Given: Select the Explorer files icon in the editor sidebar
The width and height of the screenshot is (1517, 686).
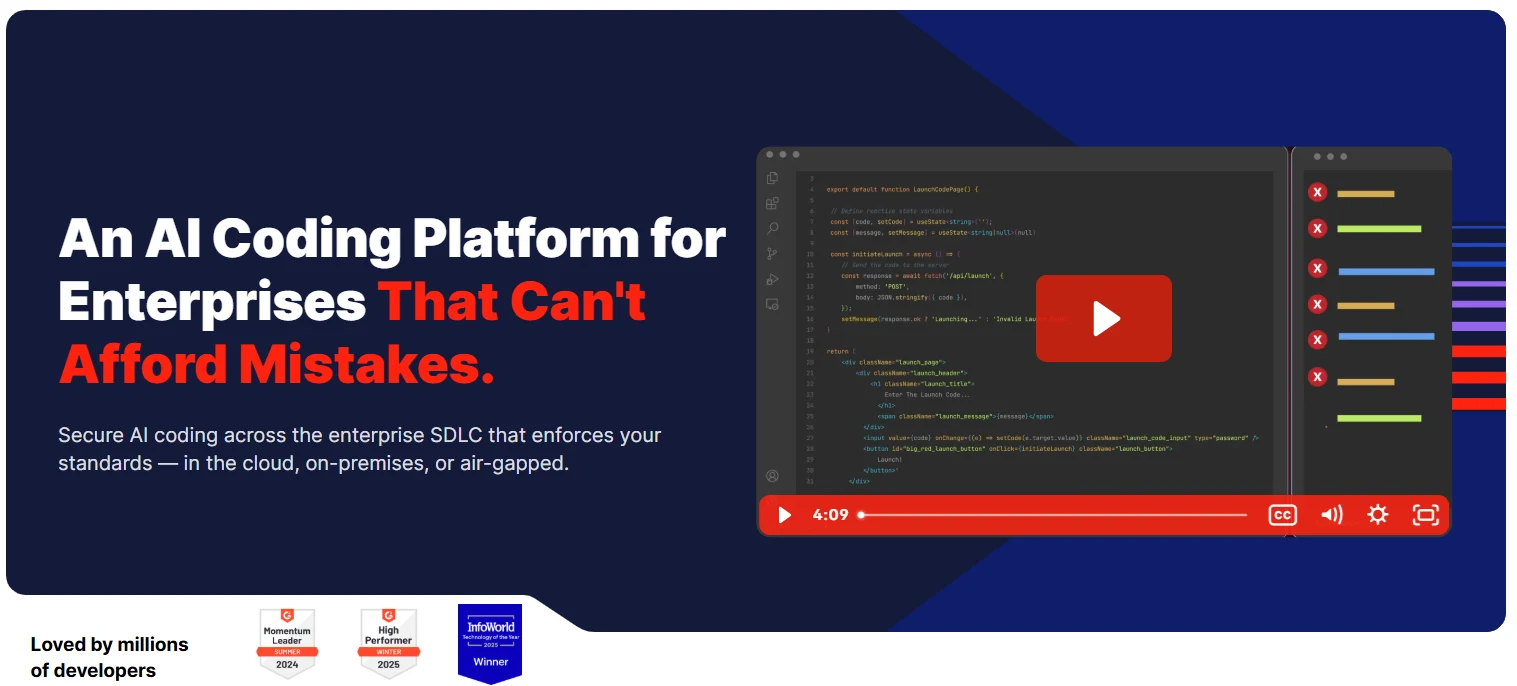Looking at the screenshot, I should (x=772, y=178).
